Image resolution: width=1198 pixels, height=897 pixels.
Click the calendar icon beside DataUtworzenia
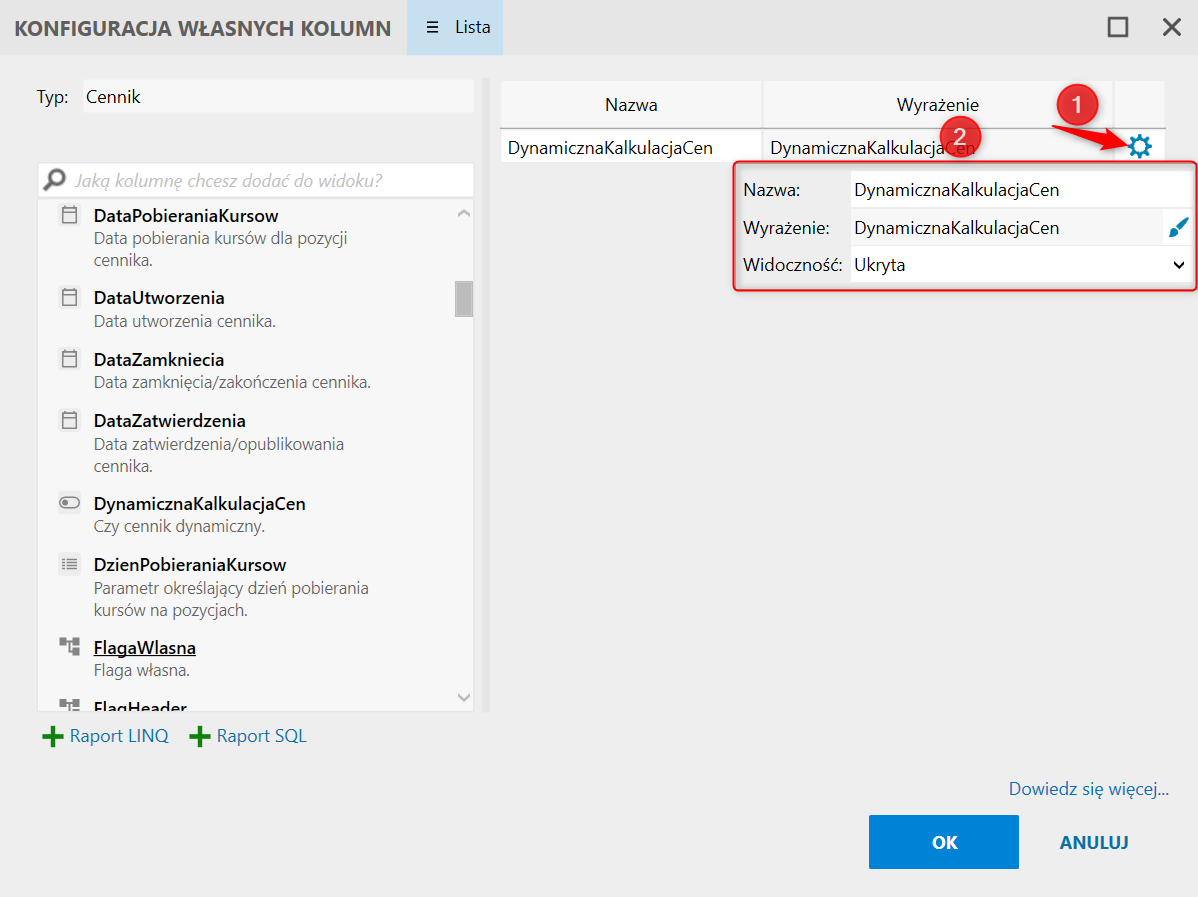[69, 297]
